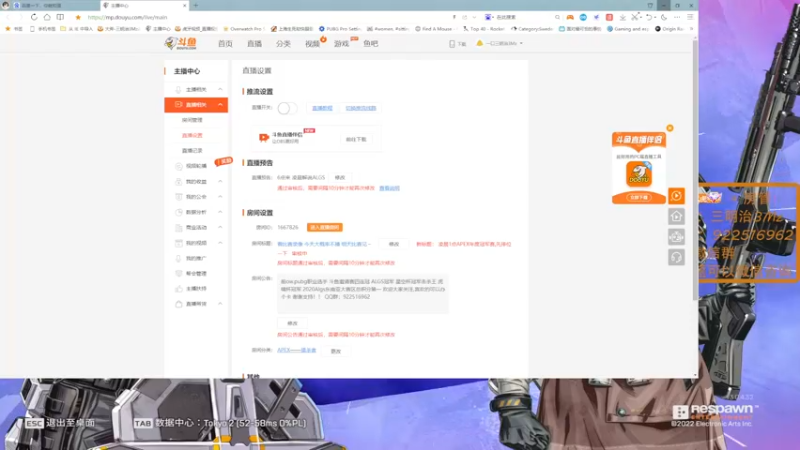This screenshot has width=800, height=450.
Task: Reload the page with the browser refresh icon
Action: (34, 17)
